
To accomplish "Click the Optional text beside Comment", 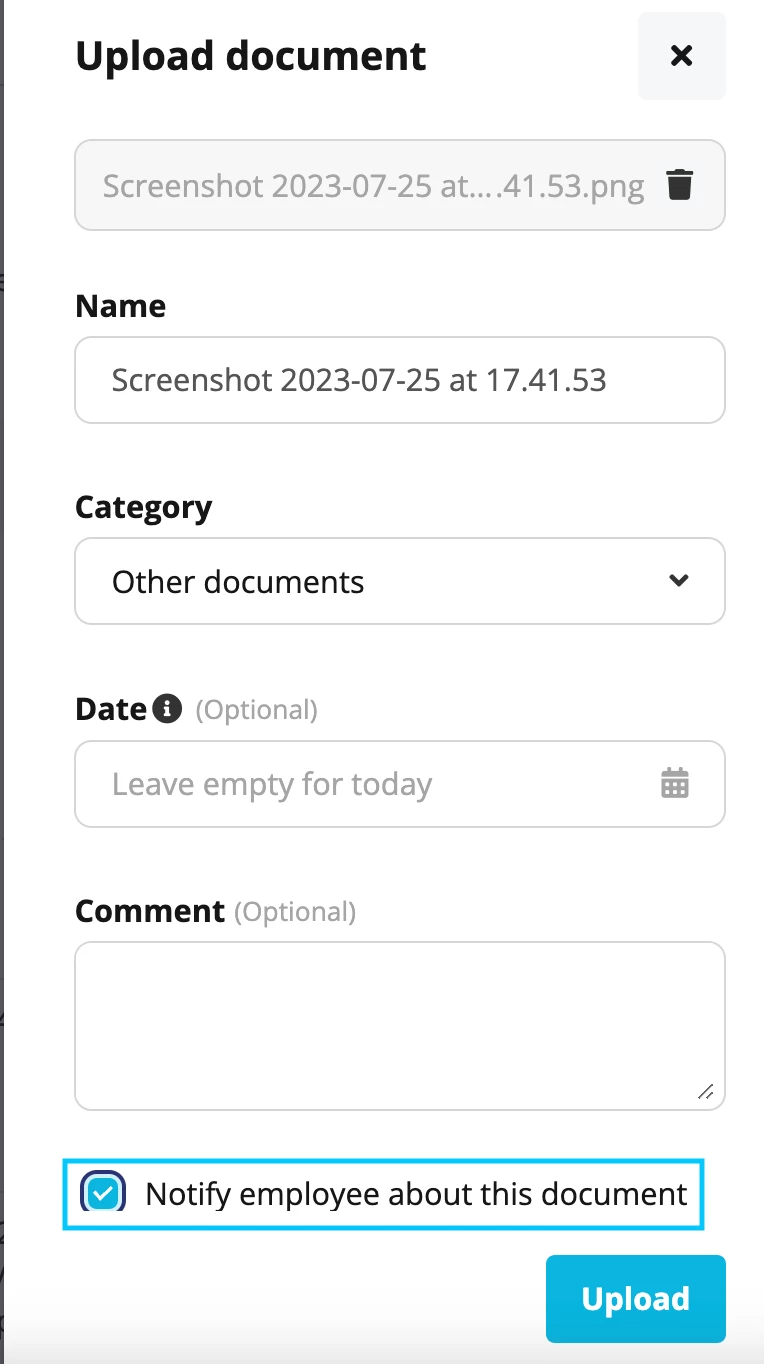I will coord(295,911).
